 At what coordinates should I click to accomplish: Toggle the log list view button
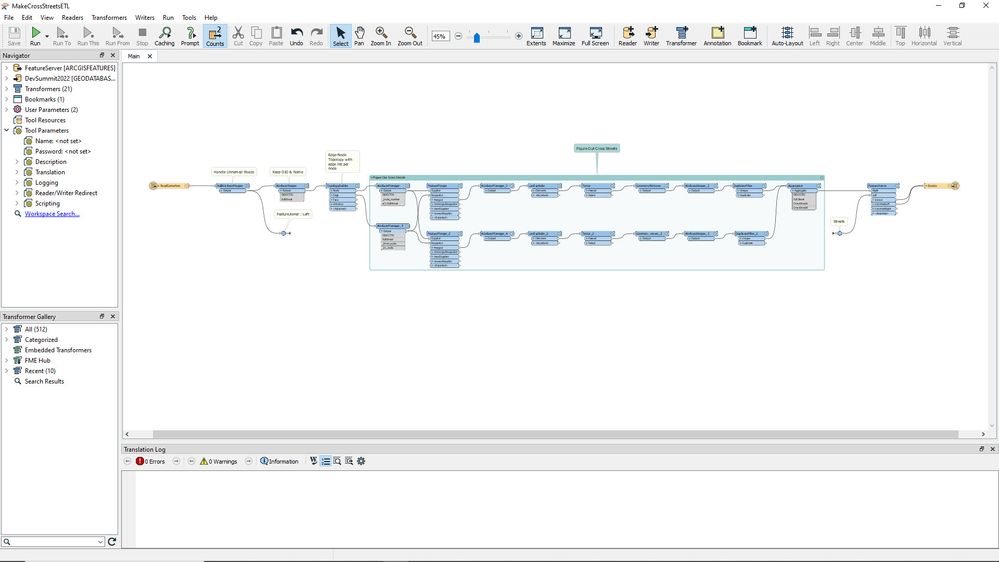pyautogui.click(x=326, y=461)
